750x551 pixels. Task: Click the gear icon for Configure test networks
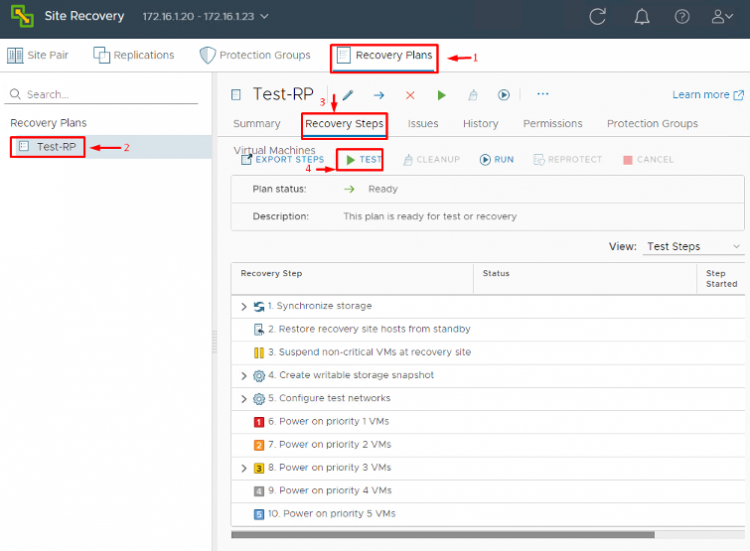[x=259, y=399]
